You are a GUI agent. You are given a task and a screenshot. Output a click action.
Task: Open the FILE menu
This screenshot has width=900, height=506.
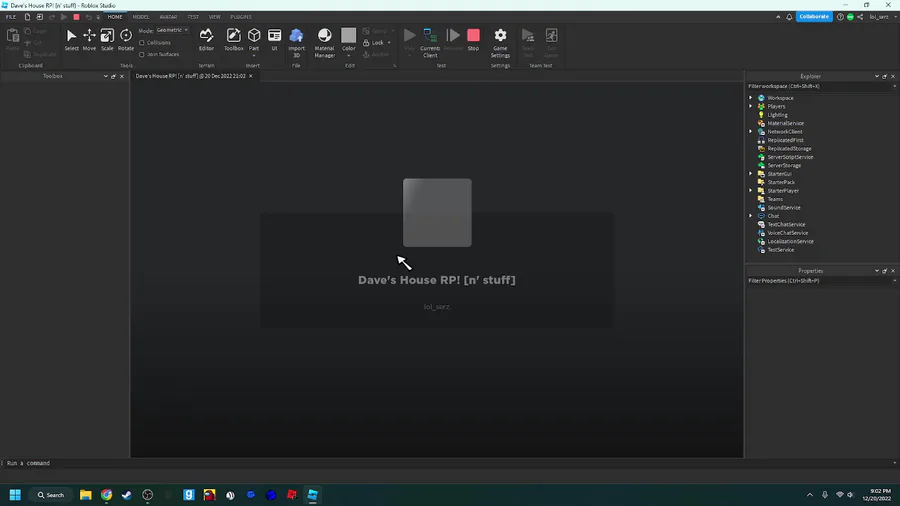(x=11, y=17)
